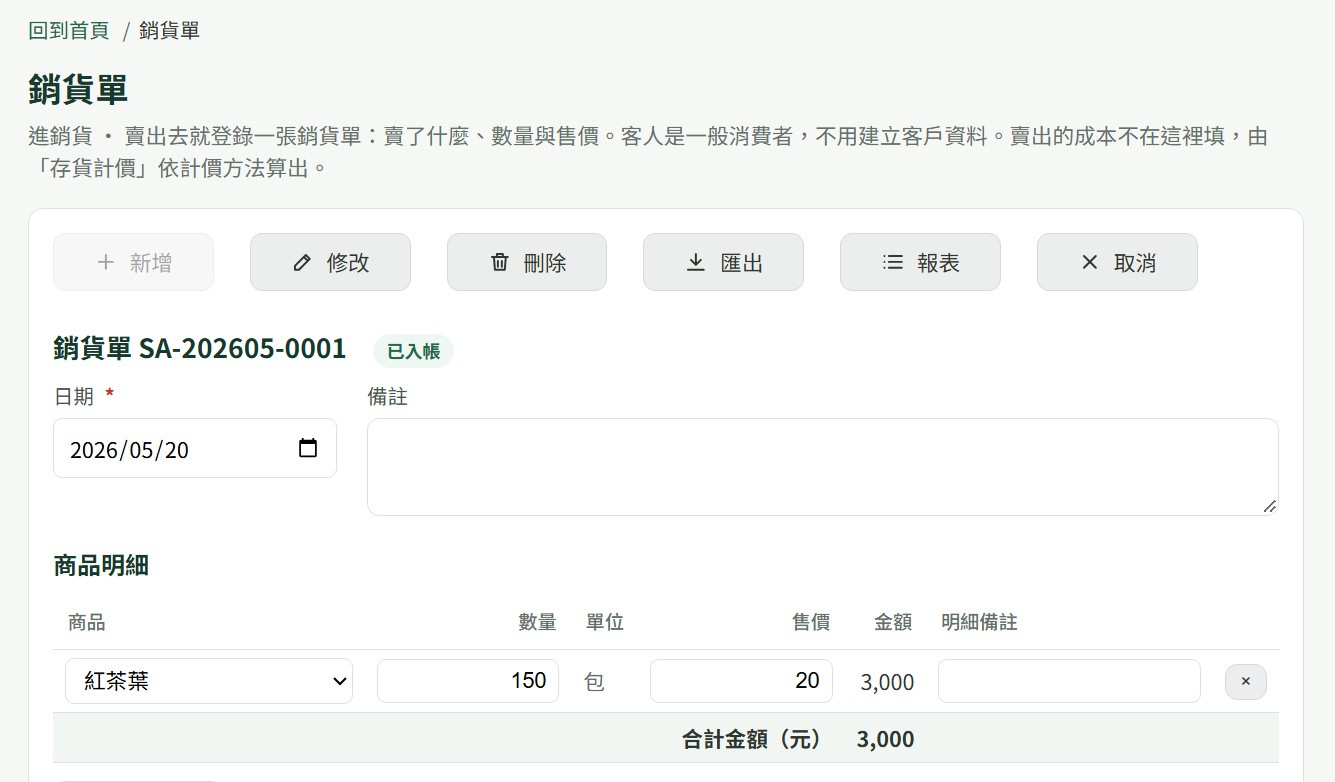1335x782 pixels.
Task: Click the 修改 edit button
Action: [x=330, y=262]
